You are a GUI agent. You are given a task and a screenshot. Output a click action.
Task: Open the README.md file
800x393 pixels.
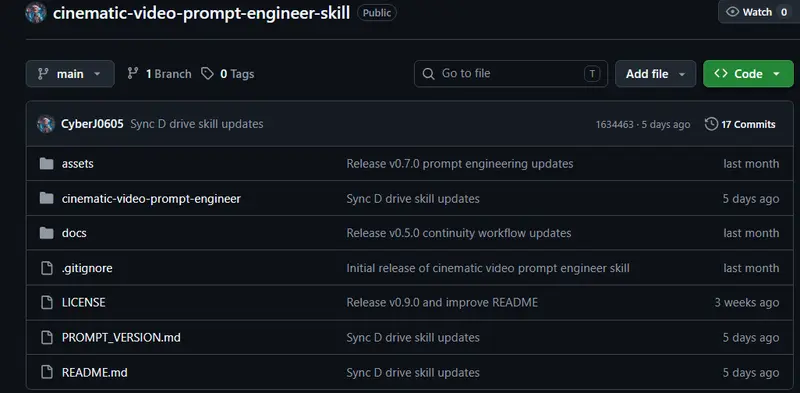pyautogui.click(x=94, y=373)
